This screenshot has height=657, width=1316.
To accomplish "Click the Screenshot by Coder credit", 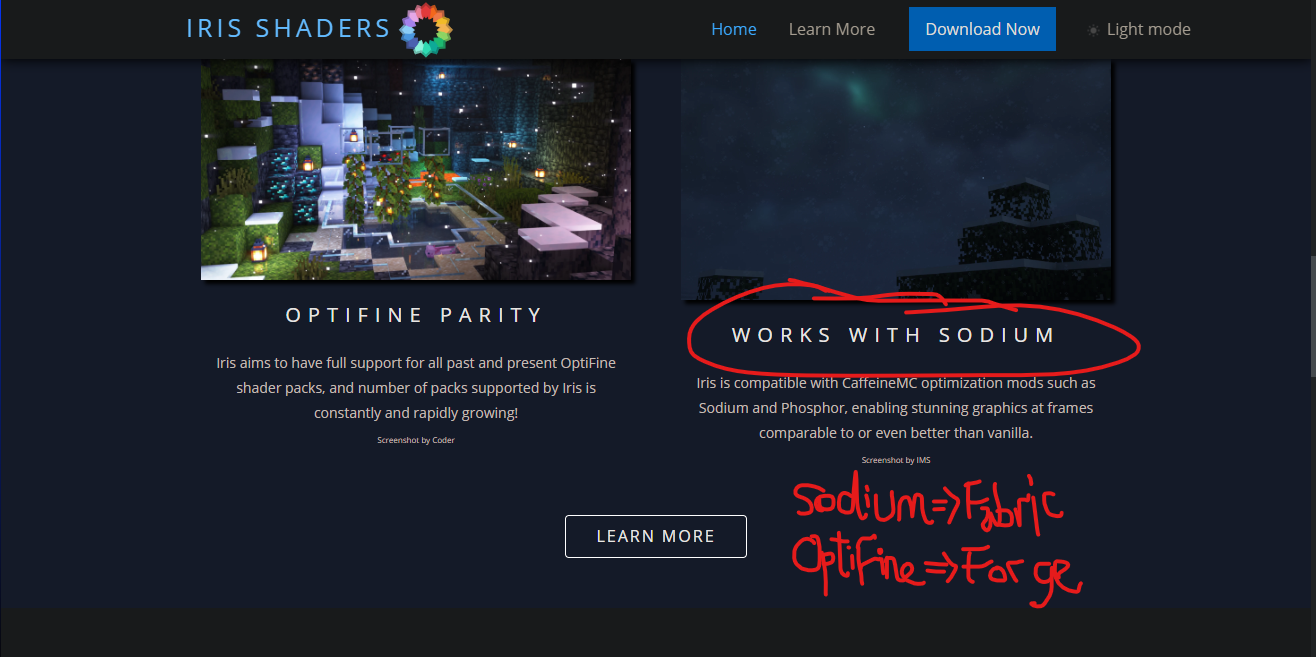I will (x=416, y=440).
